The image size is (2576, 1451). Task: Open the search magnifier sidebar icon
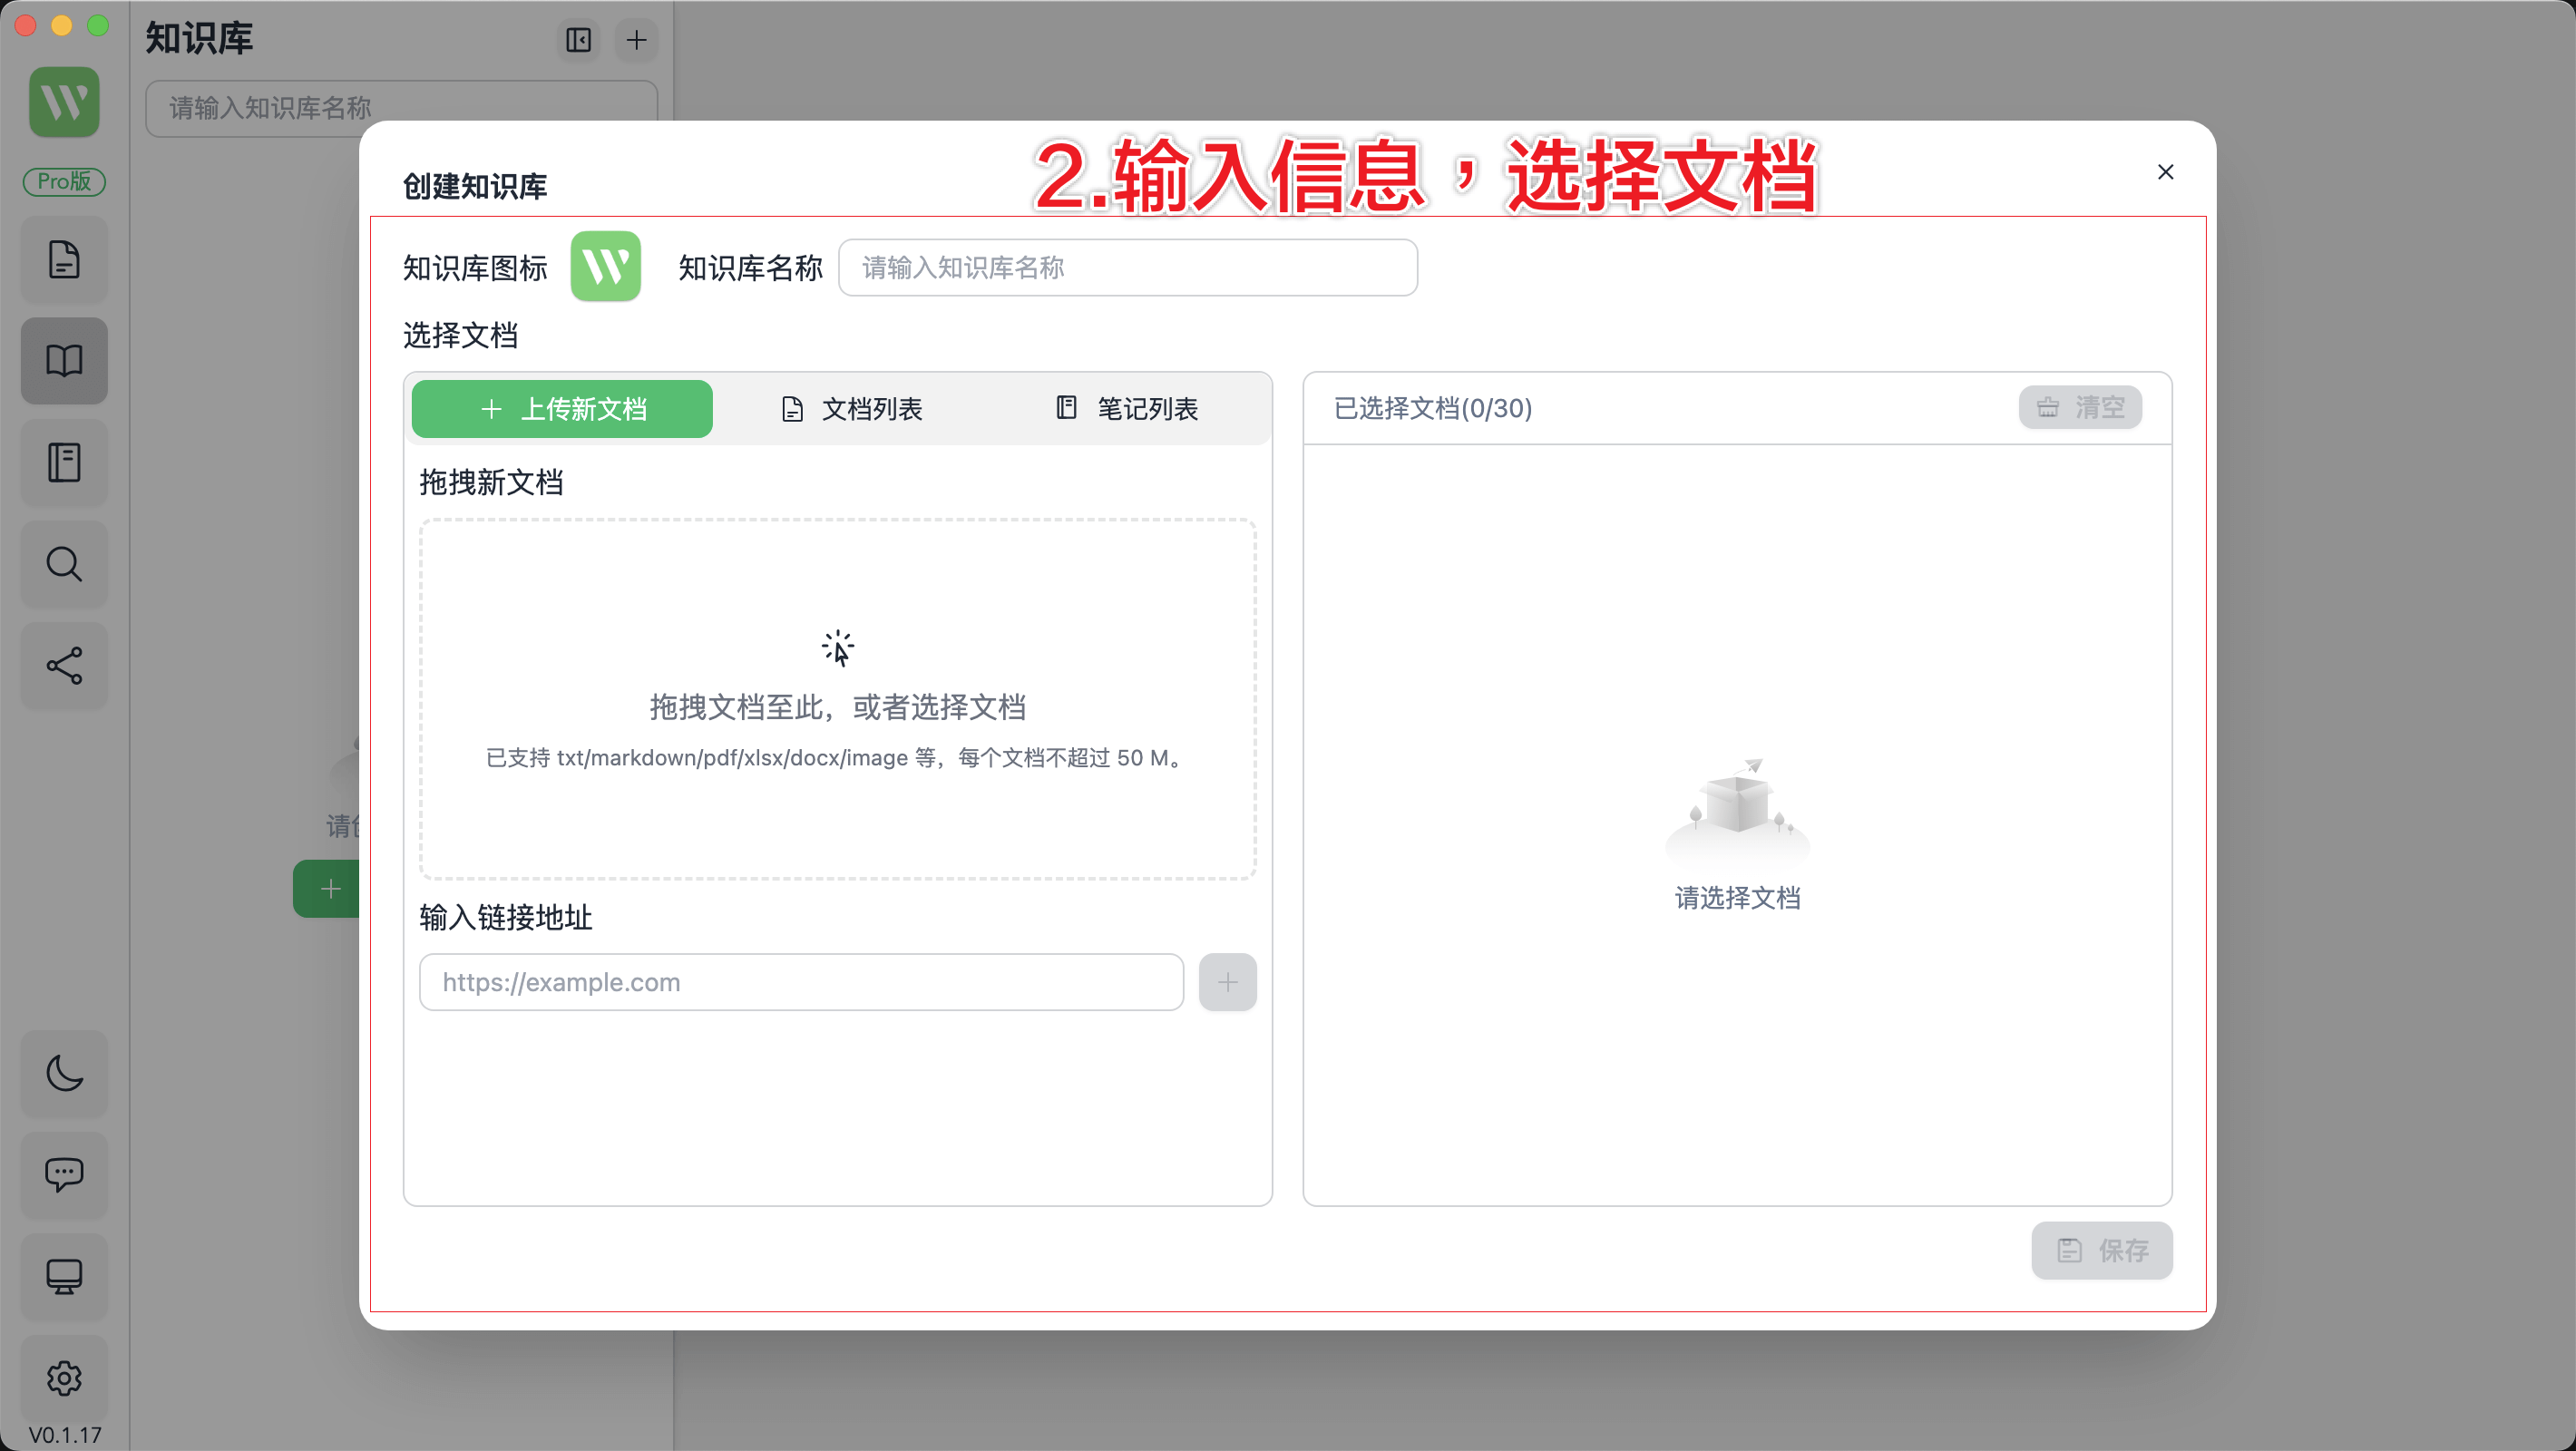[64, 564]
